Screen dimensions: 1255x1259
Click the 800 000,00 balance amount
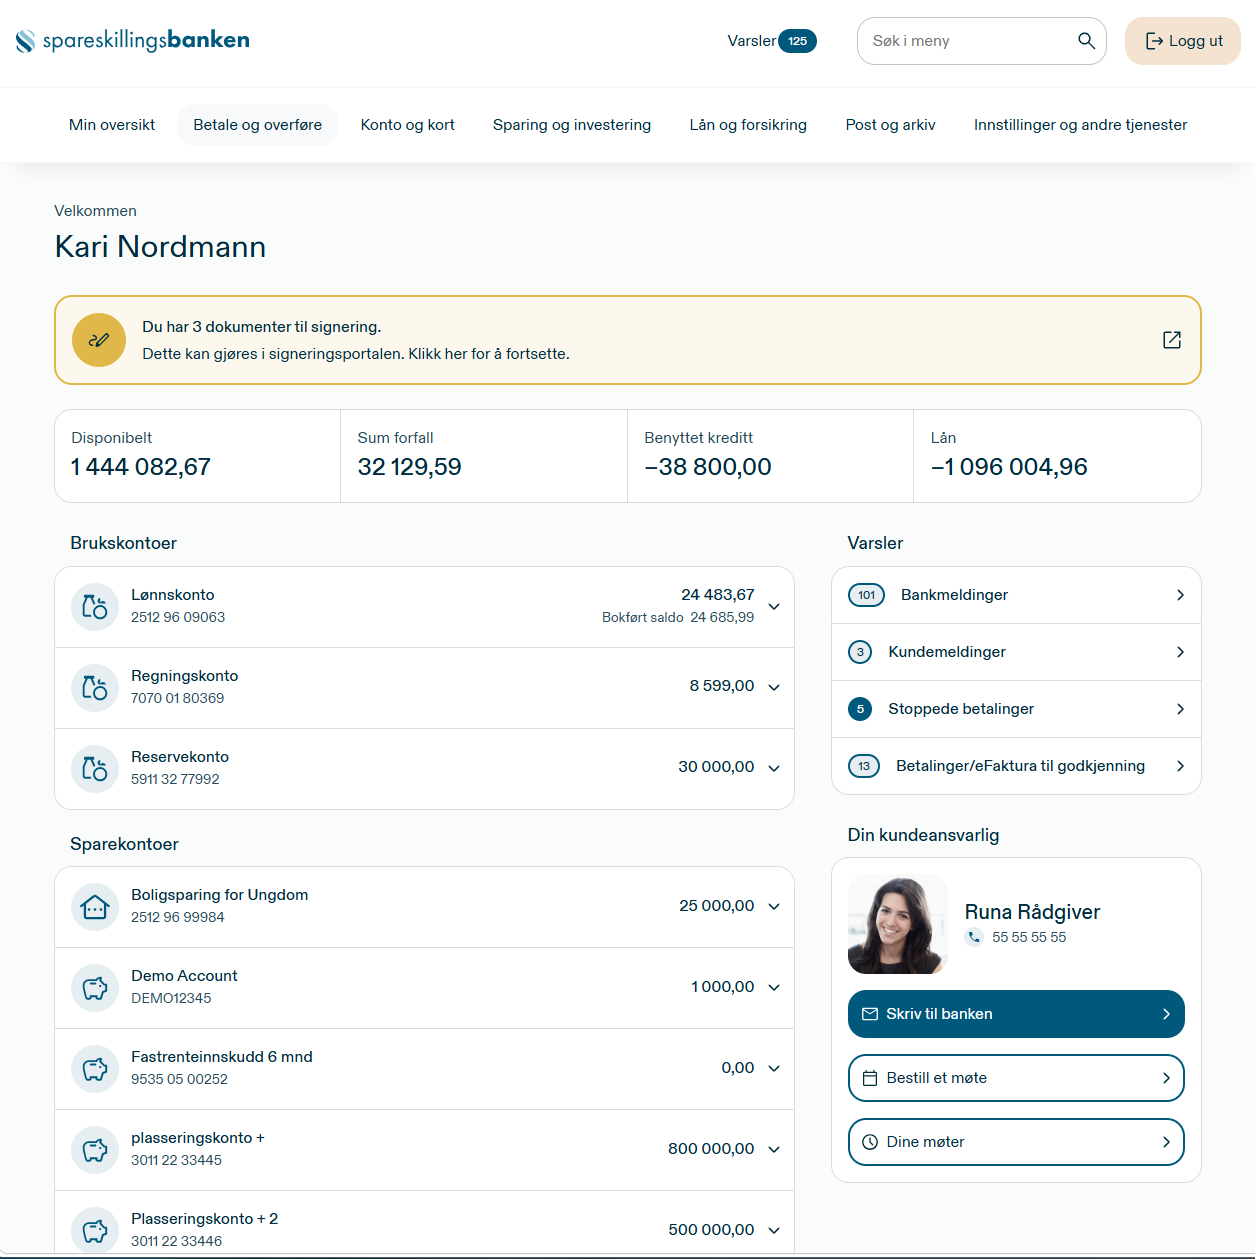pyautogui.click(x=711, y=1149)
